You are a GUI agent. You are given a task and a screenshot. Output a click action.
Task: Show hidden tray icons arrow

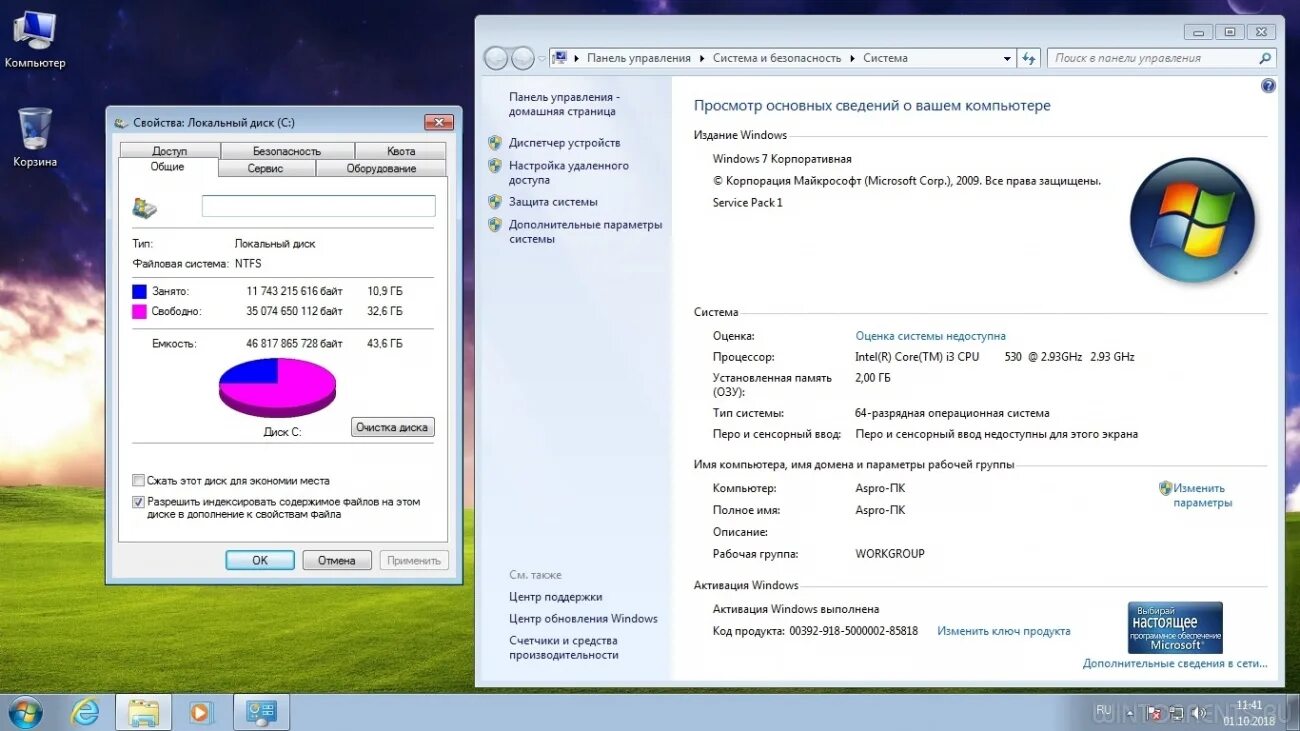pyautogui.click(x=1128, y=714)
